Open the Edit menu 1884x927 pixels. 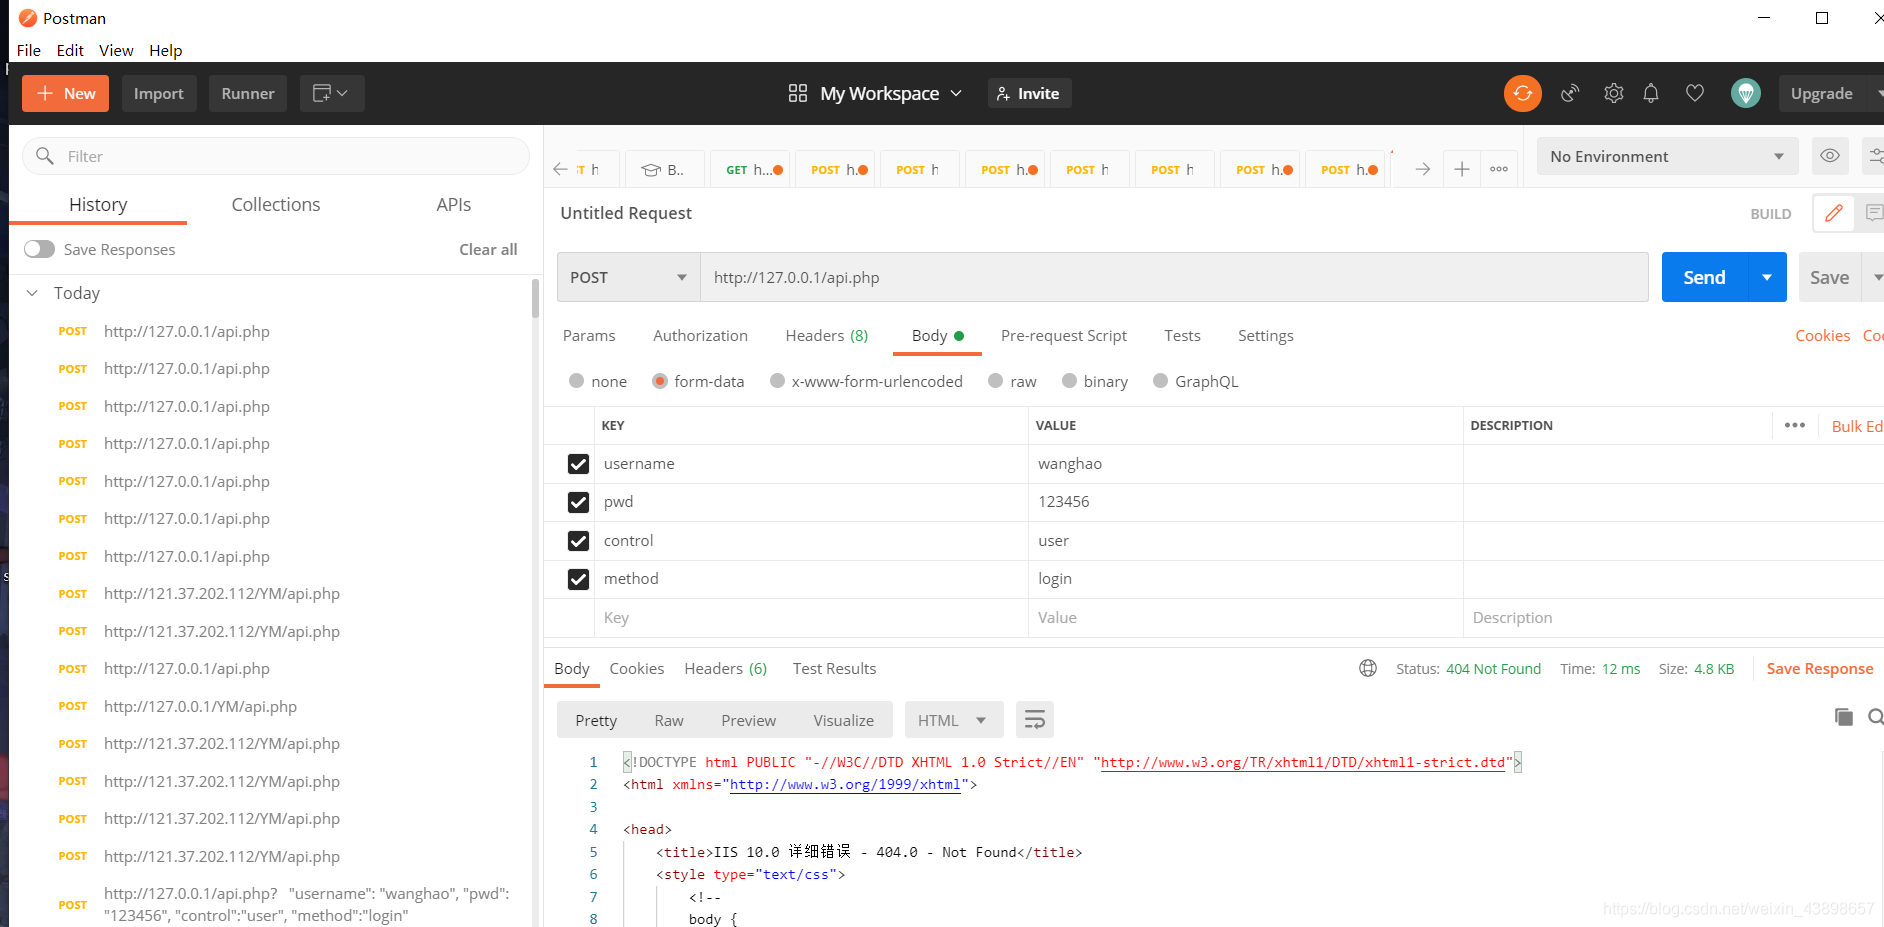click(70, 50)
